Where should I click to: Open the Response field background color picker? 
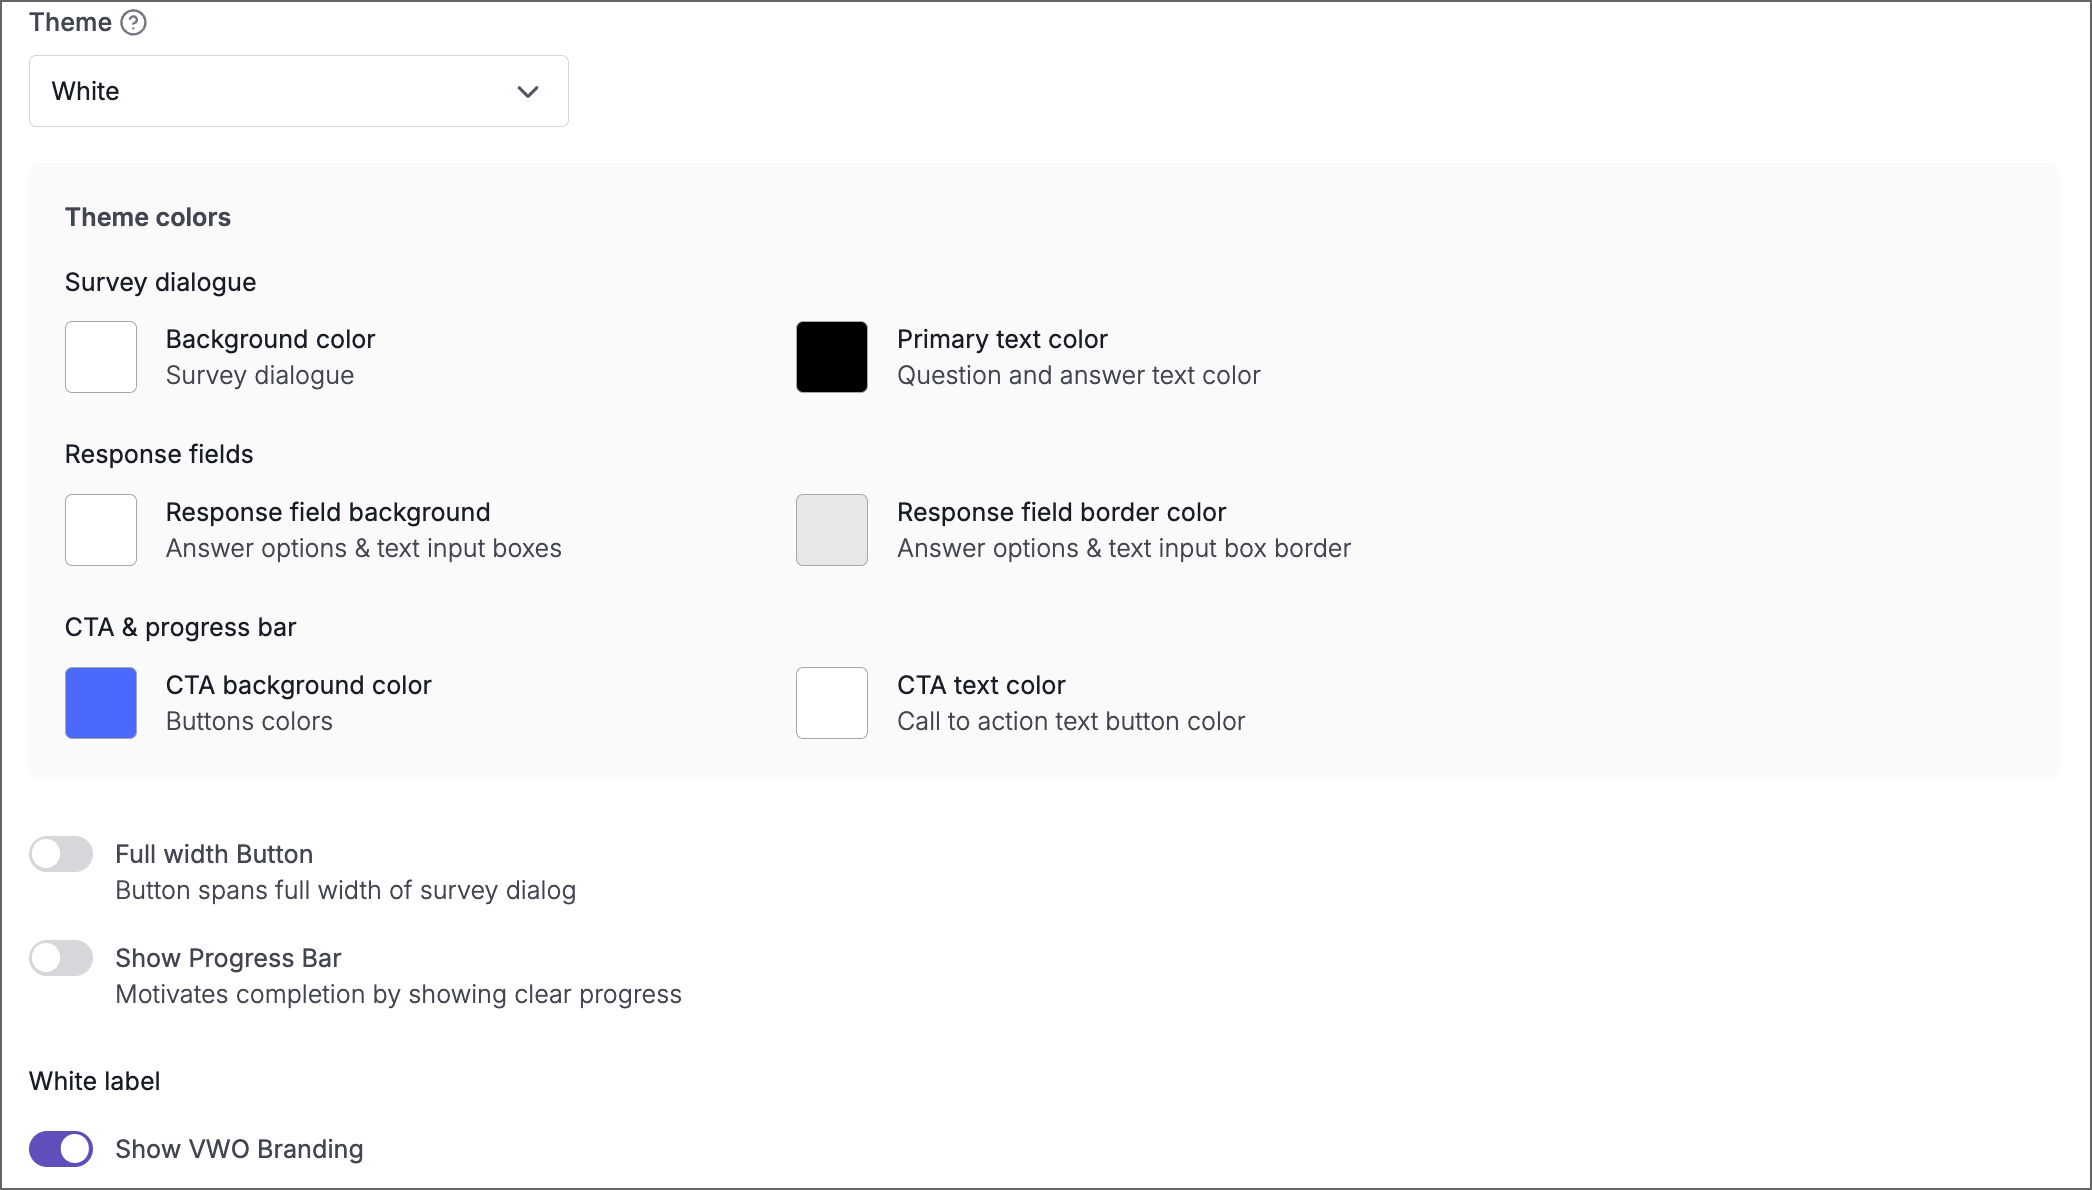click(100, 530)
